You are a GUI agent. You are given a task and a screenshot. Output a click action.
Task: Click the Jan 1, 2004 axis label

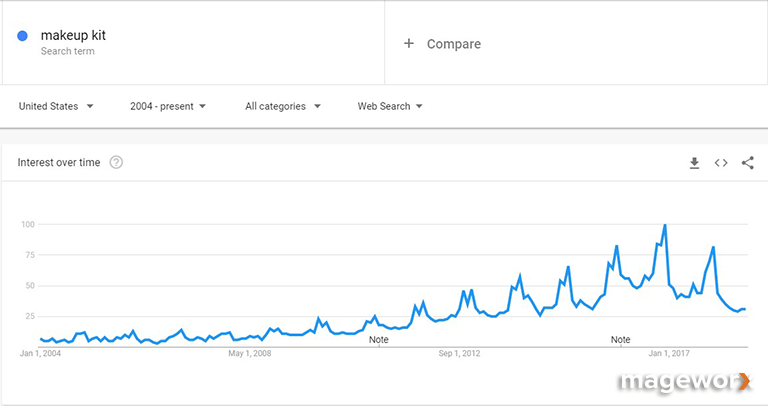[40, 353]
